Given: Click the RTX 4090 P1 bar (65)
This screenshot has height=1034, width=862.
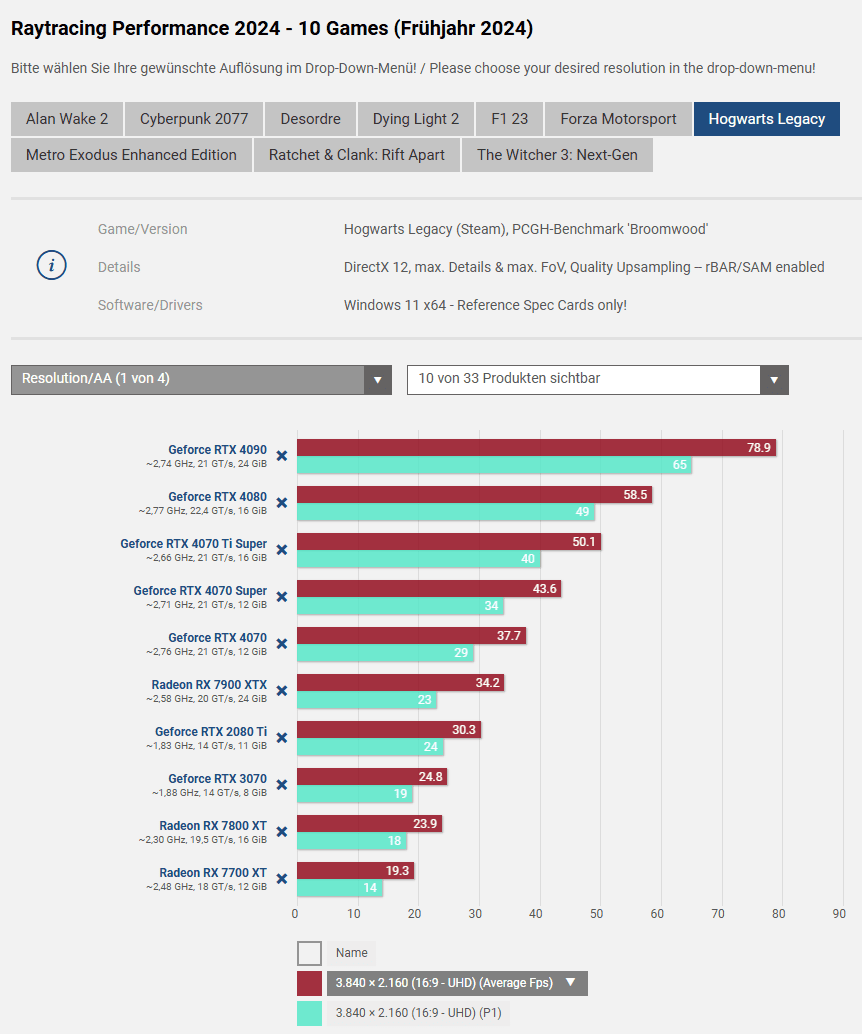Looking at the screenshot, I should tap(494, 465).
